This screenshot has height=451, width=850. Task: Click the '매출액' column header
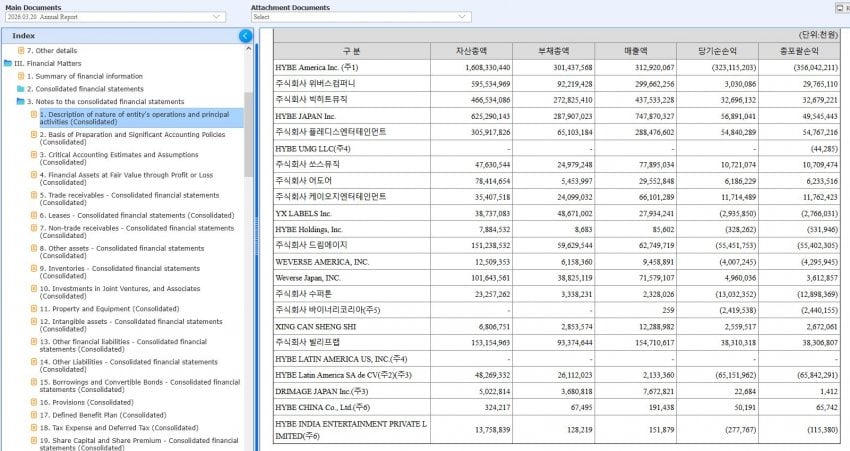point(635,51)
